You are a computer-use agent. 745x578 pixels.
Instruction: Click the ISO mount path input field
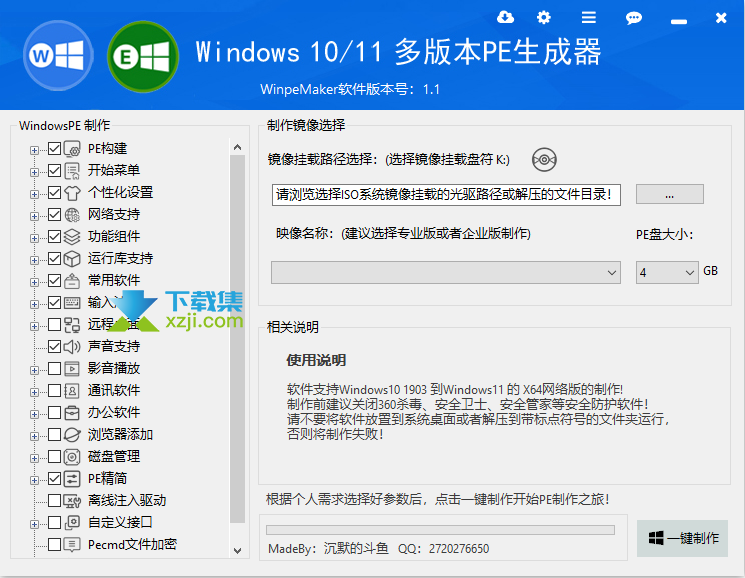click(x=446, y=195)
